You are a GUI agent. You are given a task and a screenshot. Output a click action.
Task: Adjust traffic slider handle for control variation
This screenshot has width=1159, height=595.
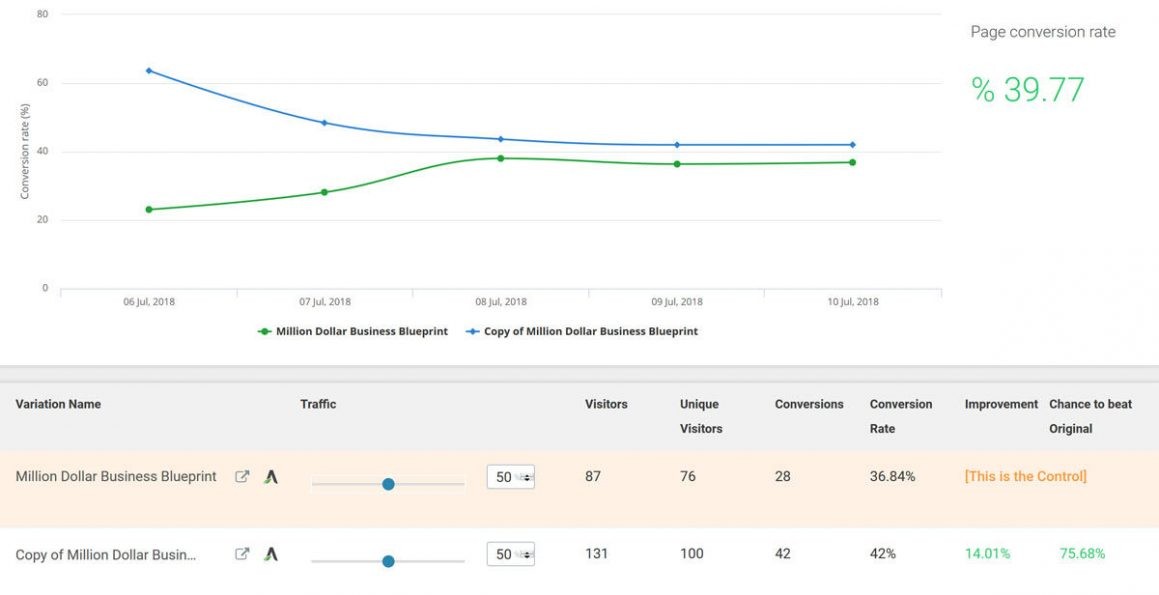(x=388, y=484)
